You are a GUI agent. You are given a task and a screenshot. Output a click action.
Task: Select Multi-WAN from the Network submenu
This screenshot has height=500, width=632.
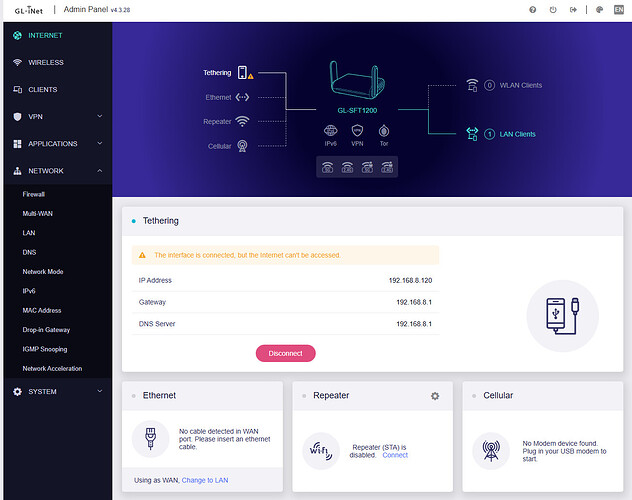[38, 213]
